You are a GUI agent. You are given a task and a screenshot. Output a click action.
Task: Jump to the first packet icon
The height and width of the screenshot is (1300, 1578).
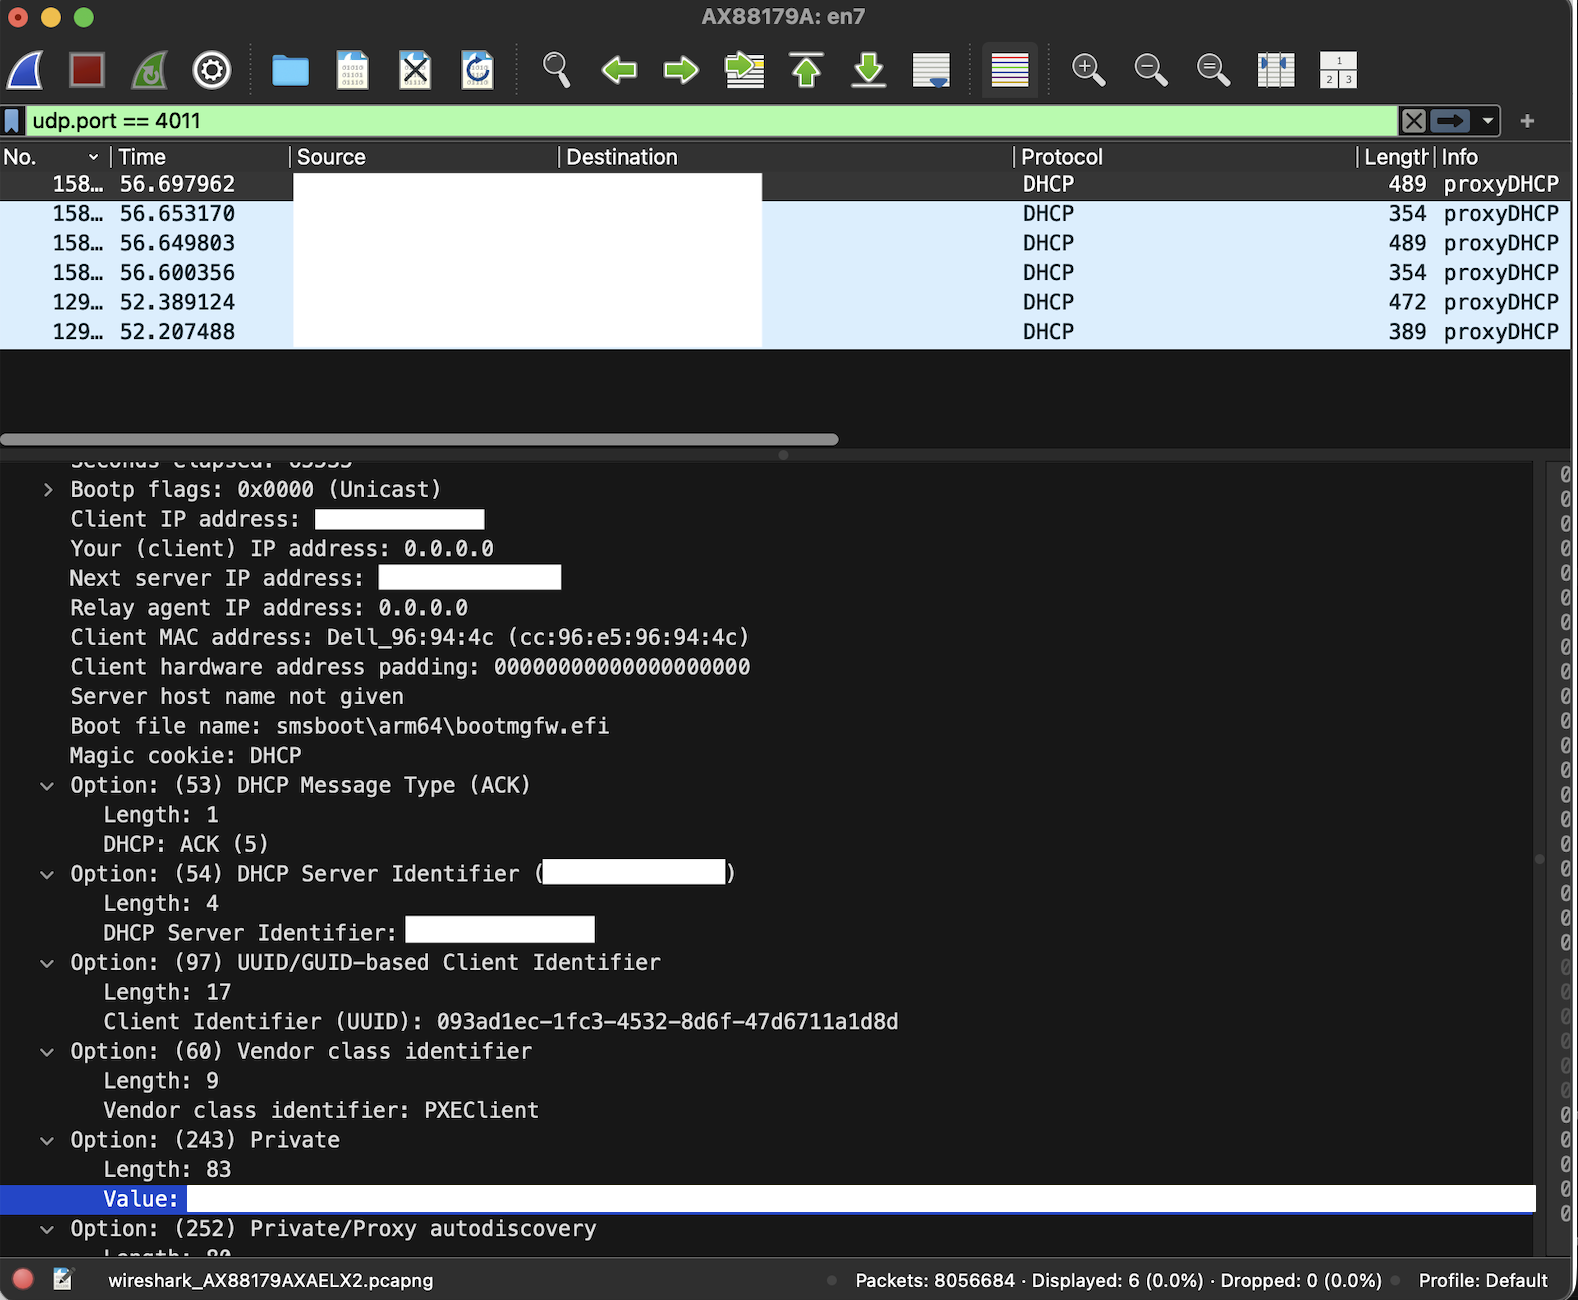[x=806, y=70]
